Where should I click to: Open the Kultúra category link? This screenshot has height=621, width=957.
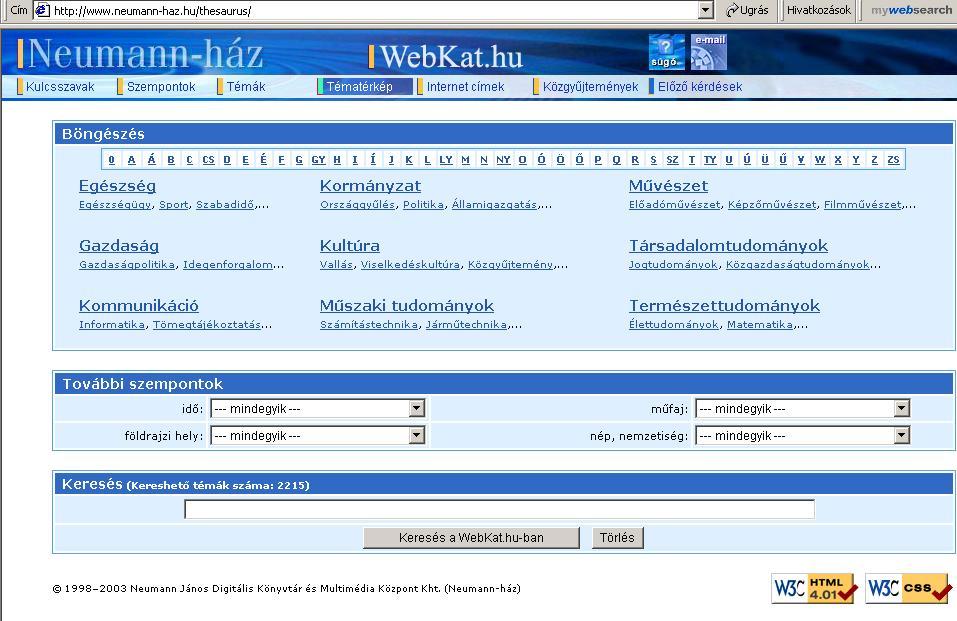click(350, 245)
